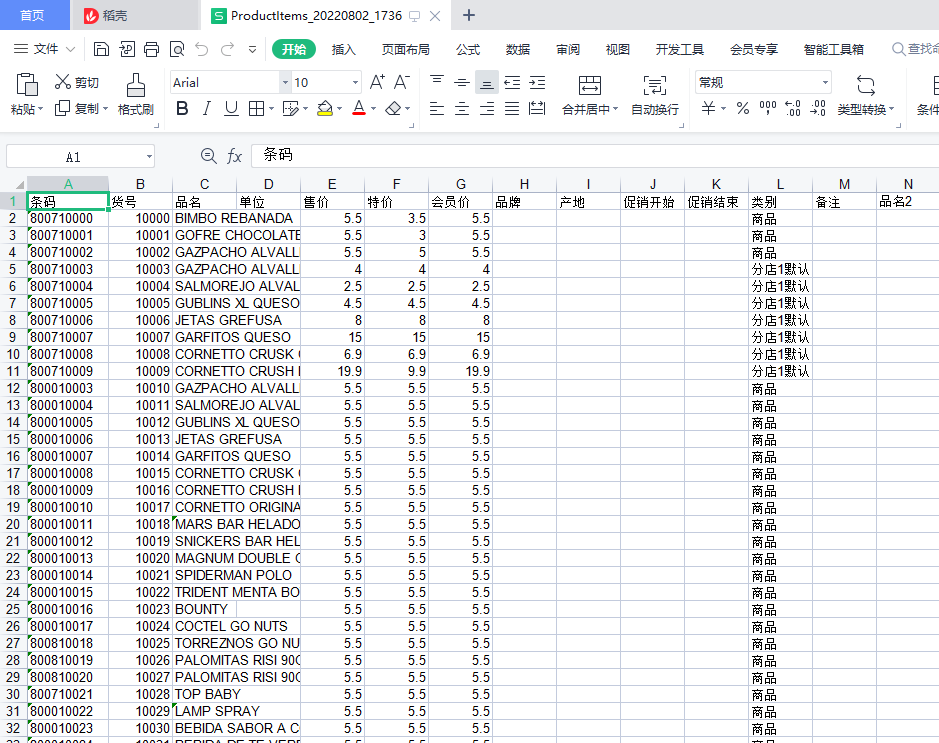Click the Decrease Indent icon
The height and width of the screenshot is (743, 939).
[512, 82]
